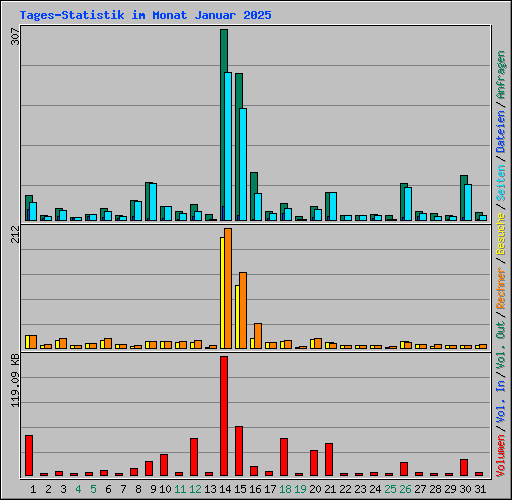The height and width of the screenshot is (500, 512).
Task: Select day label '20' on the axis
Action: 315,489
